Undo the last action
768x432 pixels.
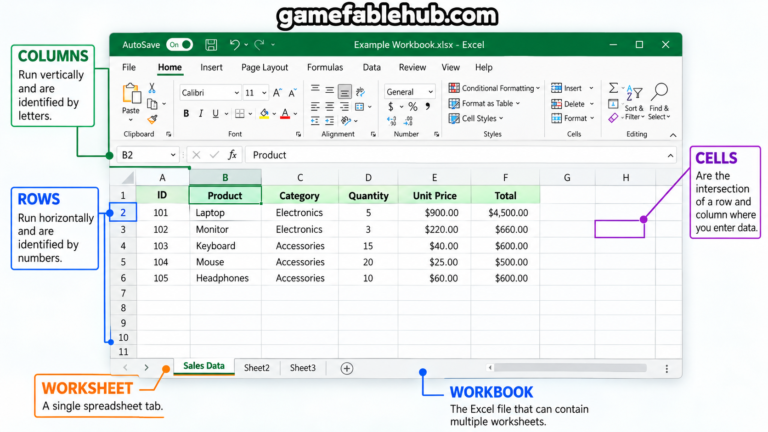[x=235, y=45]
